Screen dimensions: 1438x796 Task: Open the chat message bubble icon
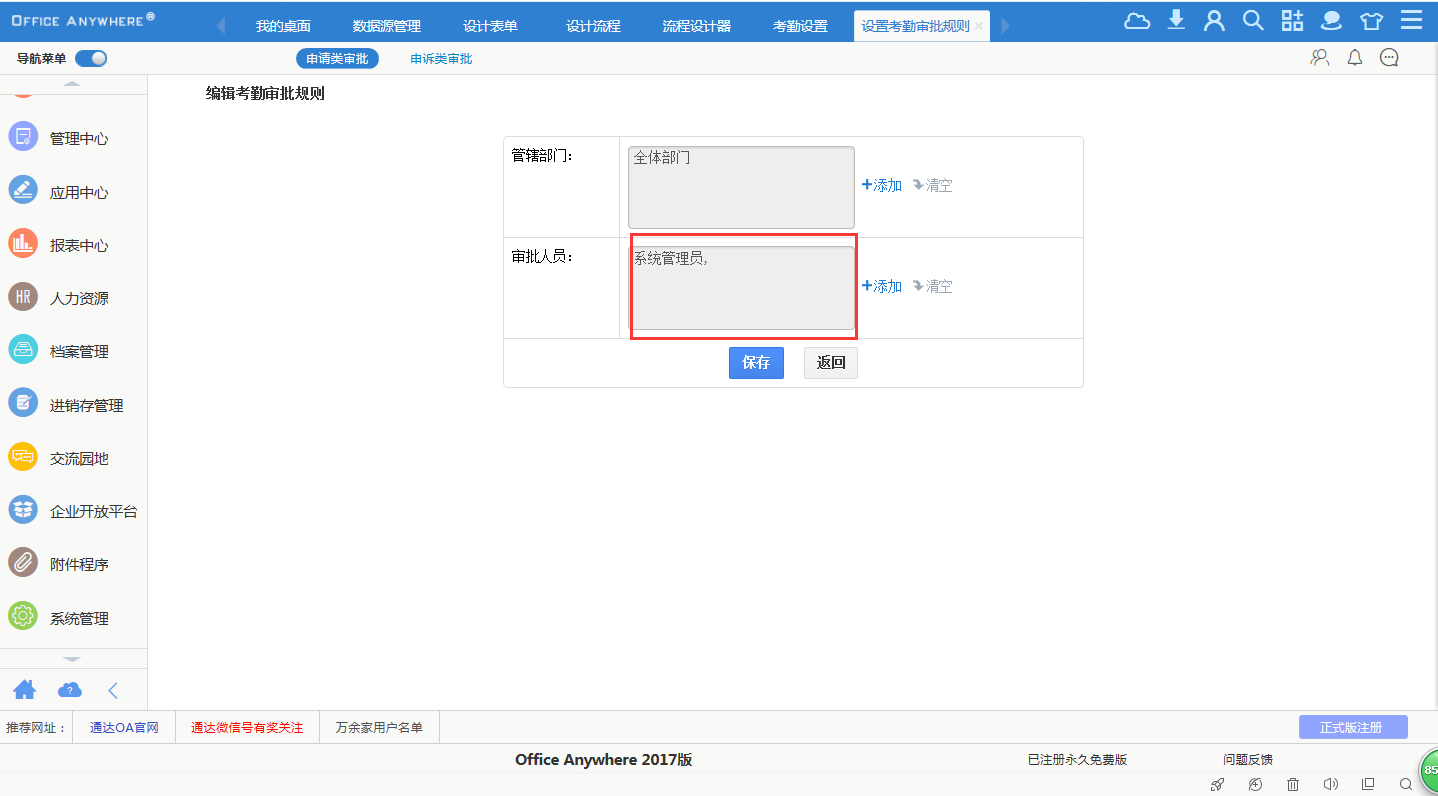pyautogui.click(x=1389, y=58)
